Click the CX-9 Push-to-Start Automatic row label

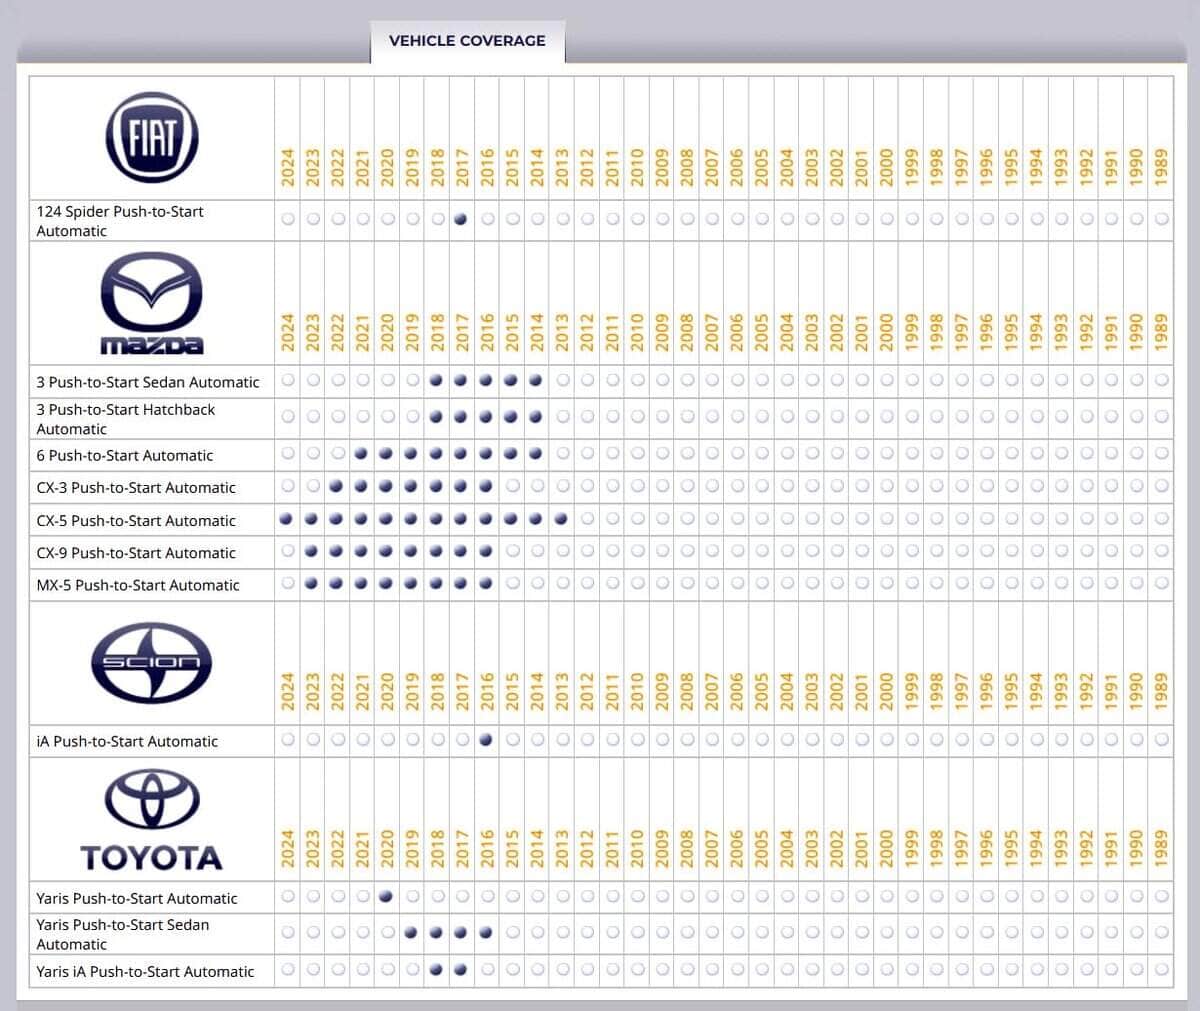(x=136, y=553)
